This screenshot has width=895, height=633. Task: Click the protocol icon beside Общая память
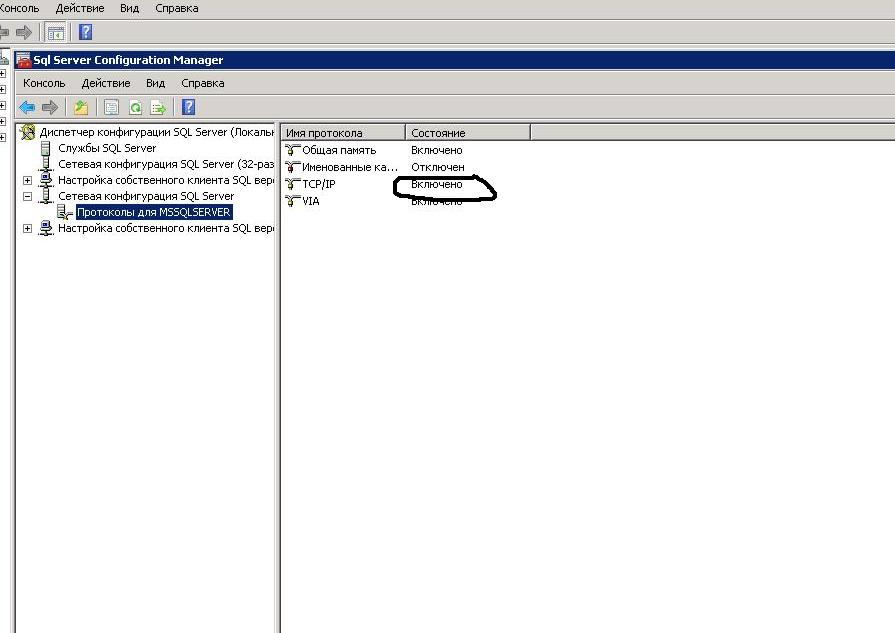[x=293, y=150]
